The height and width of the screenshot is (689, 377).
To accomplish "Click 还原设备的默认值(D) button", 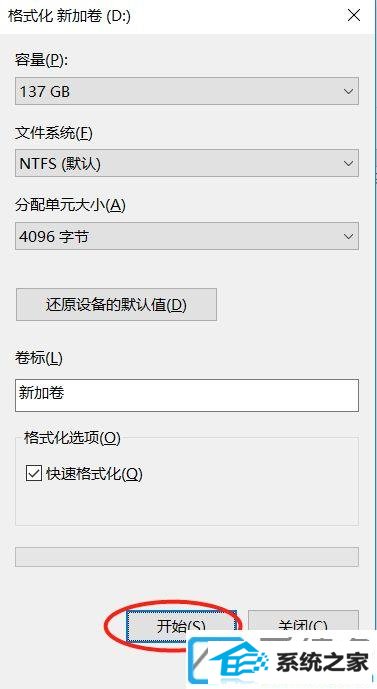I will click(x=116, y=305).
